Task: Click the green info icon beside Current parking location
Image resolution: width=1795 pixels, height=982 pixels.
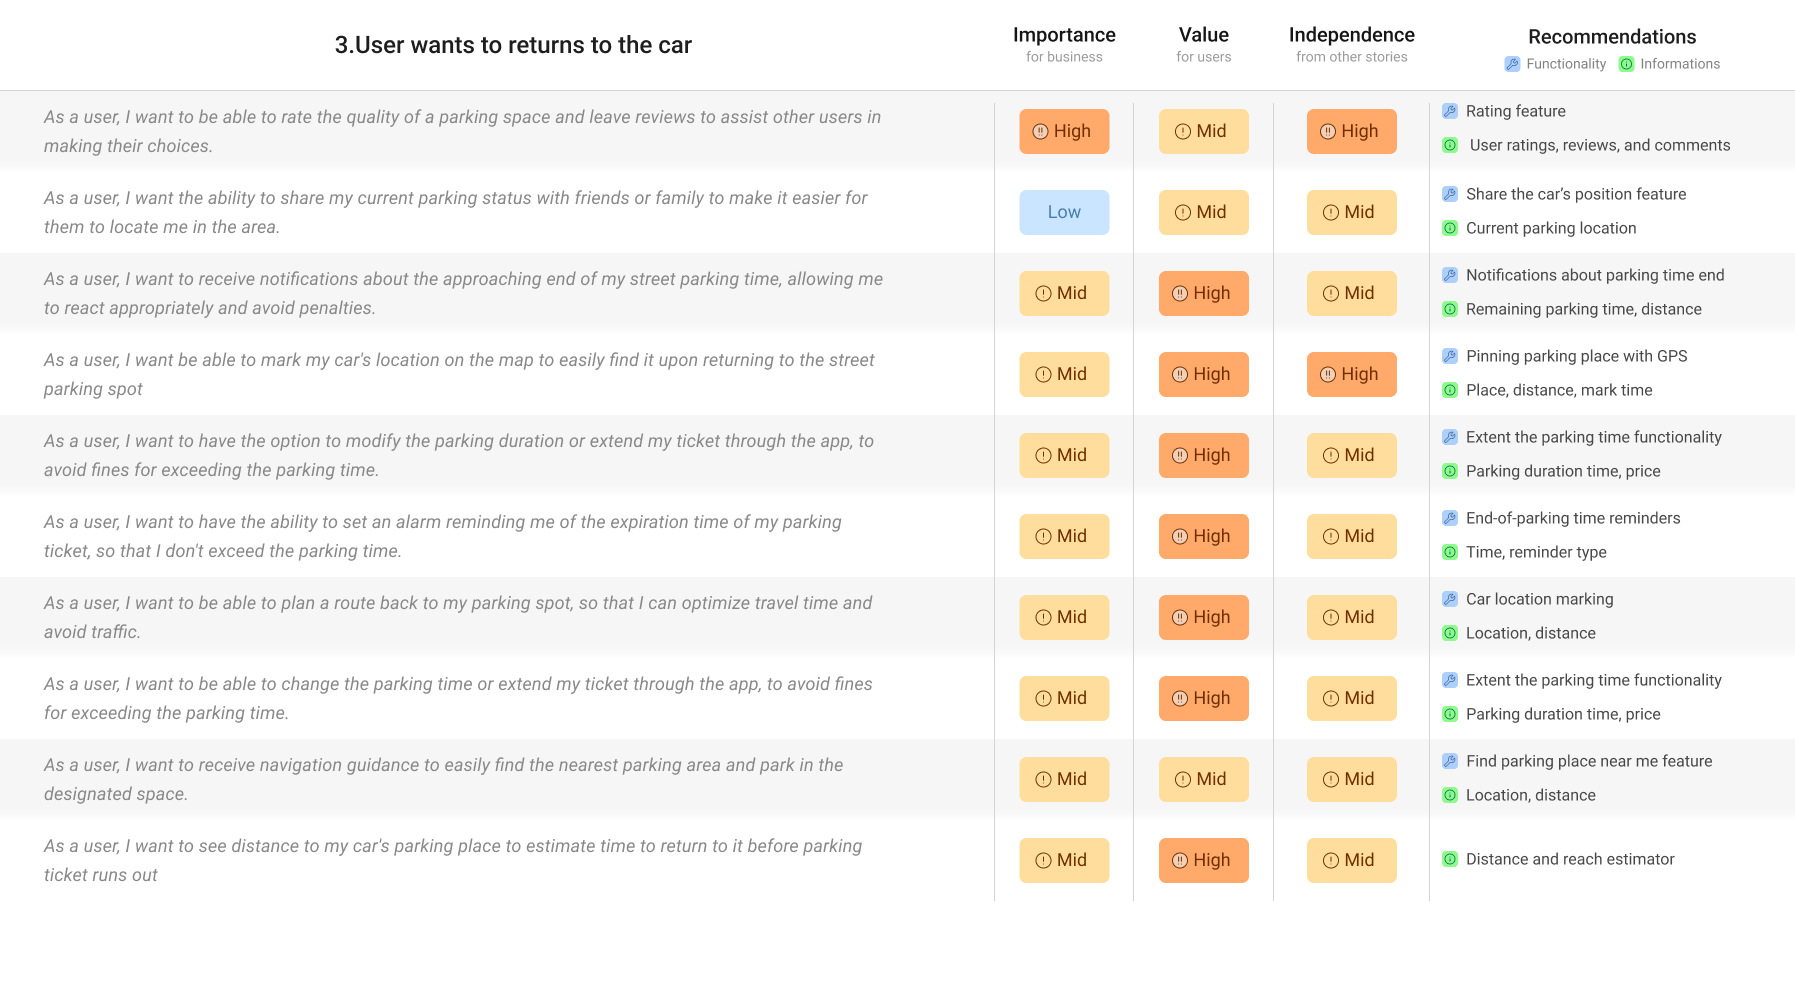Action: point(1450,228)
